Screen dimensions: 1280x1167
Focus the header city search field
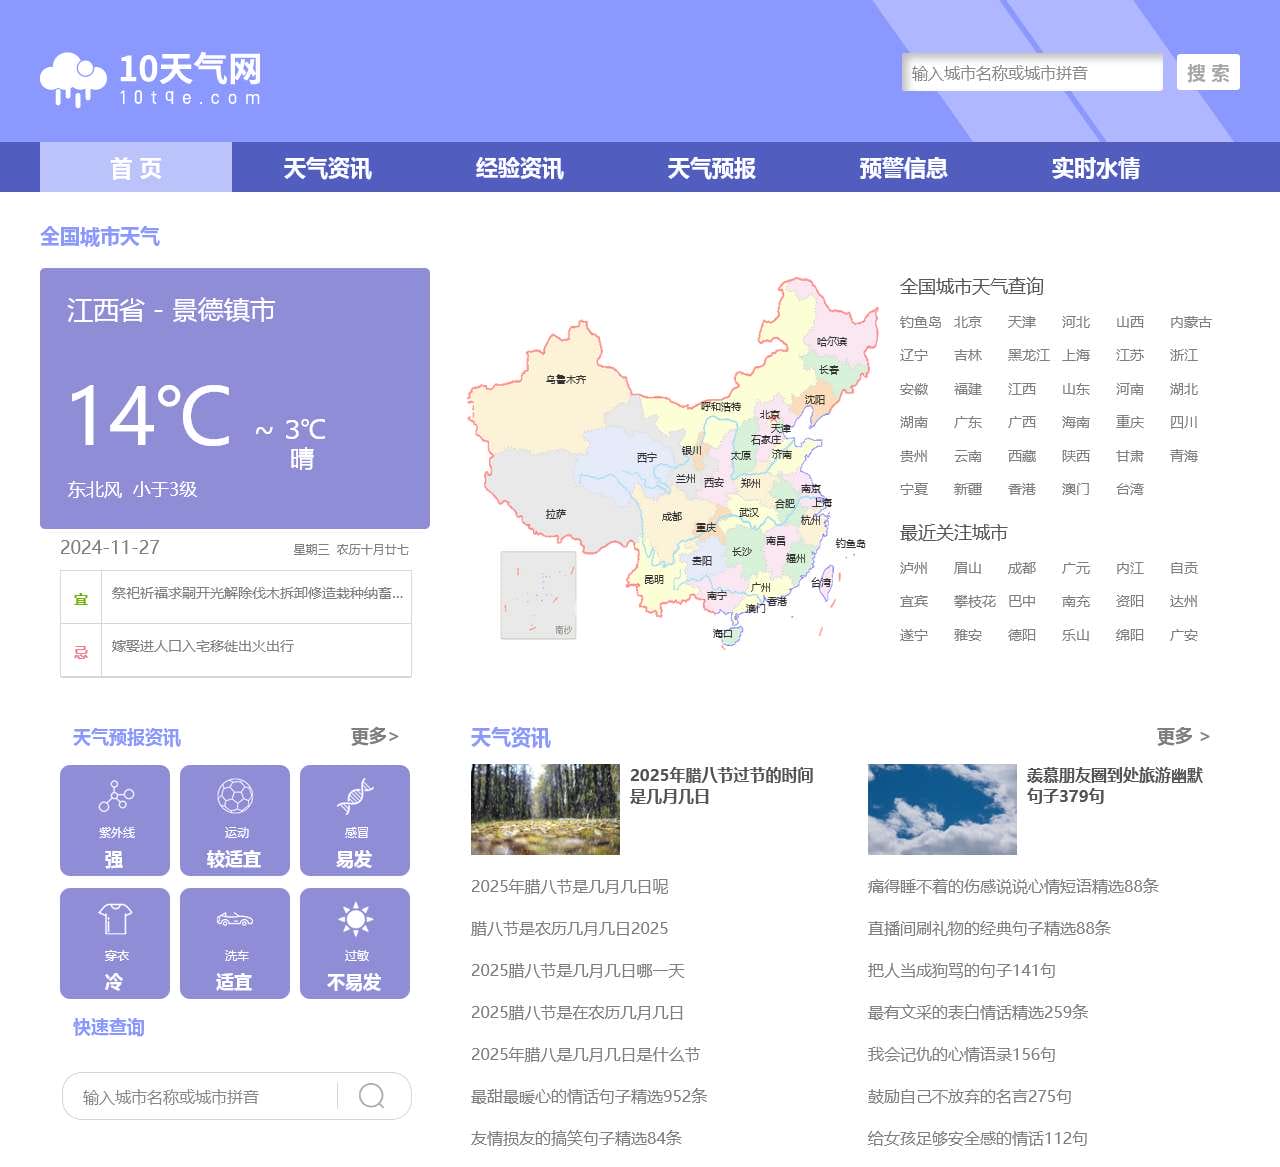pyautogui.click(x=1032, y=72)
